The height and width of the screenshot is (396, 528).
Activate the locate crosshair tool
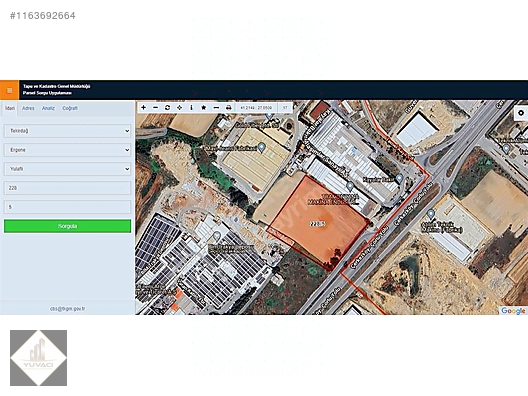click(x=179, y=108)
